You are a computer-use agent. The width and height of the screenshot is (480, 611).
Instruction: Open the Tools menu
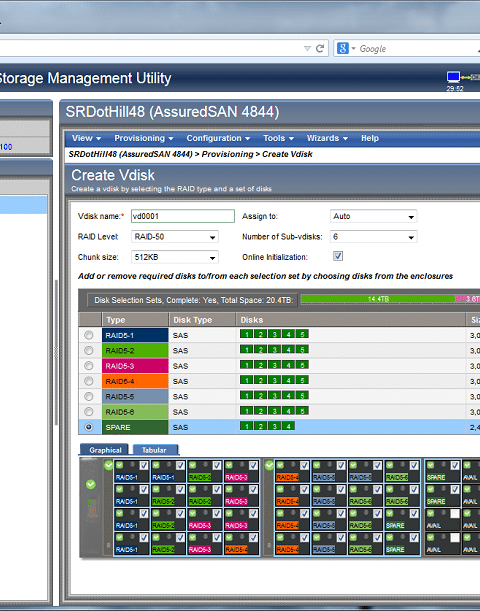(x=278, y=138)
